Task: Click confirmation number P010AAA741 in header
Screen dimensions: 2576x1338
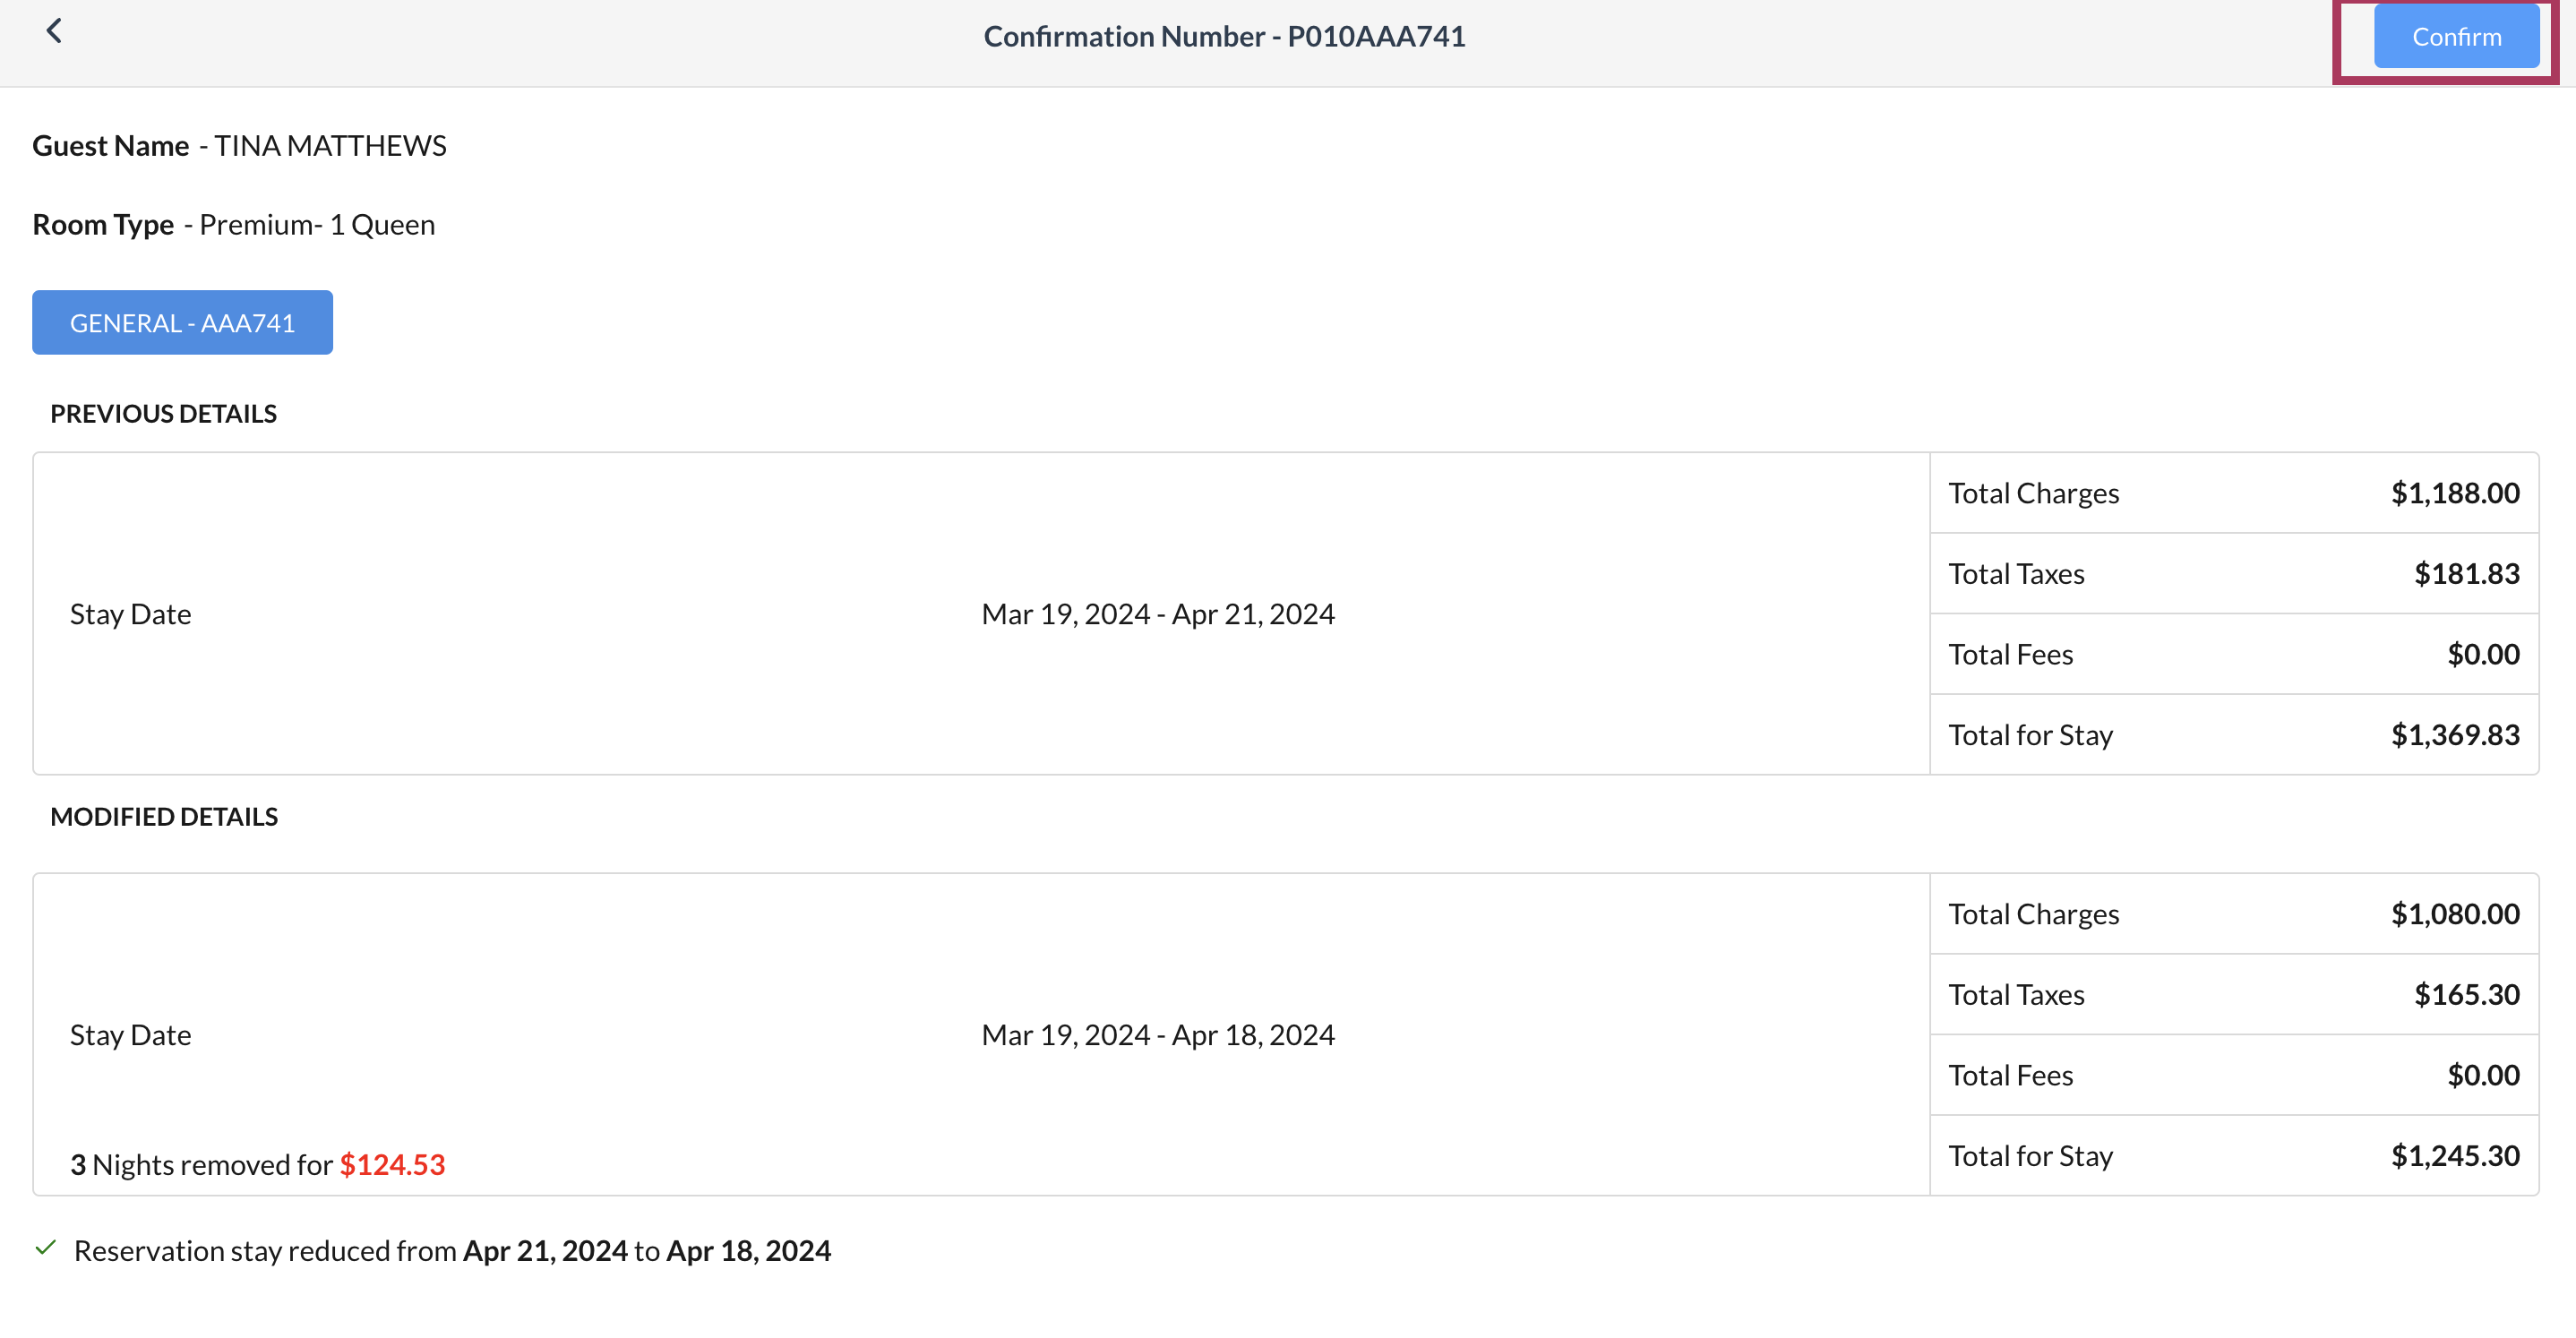Action: pos(1224,36)
